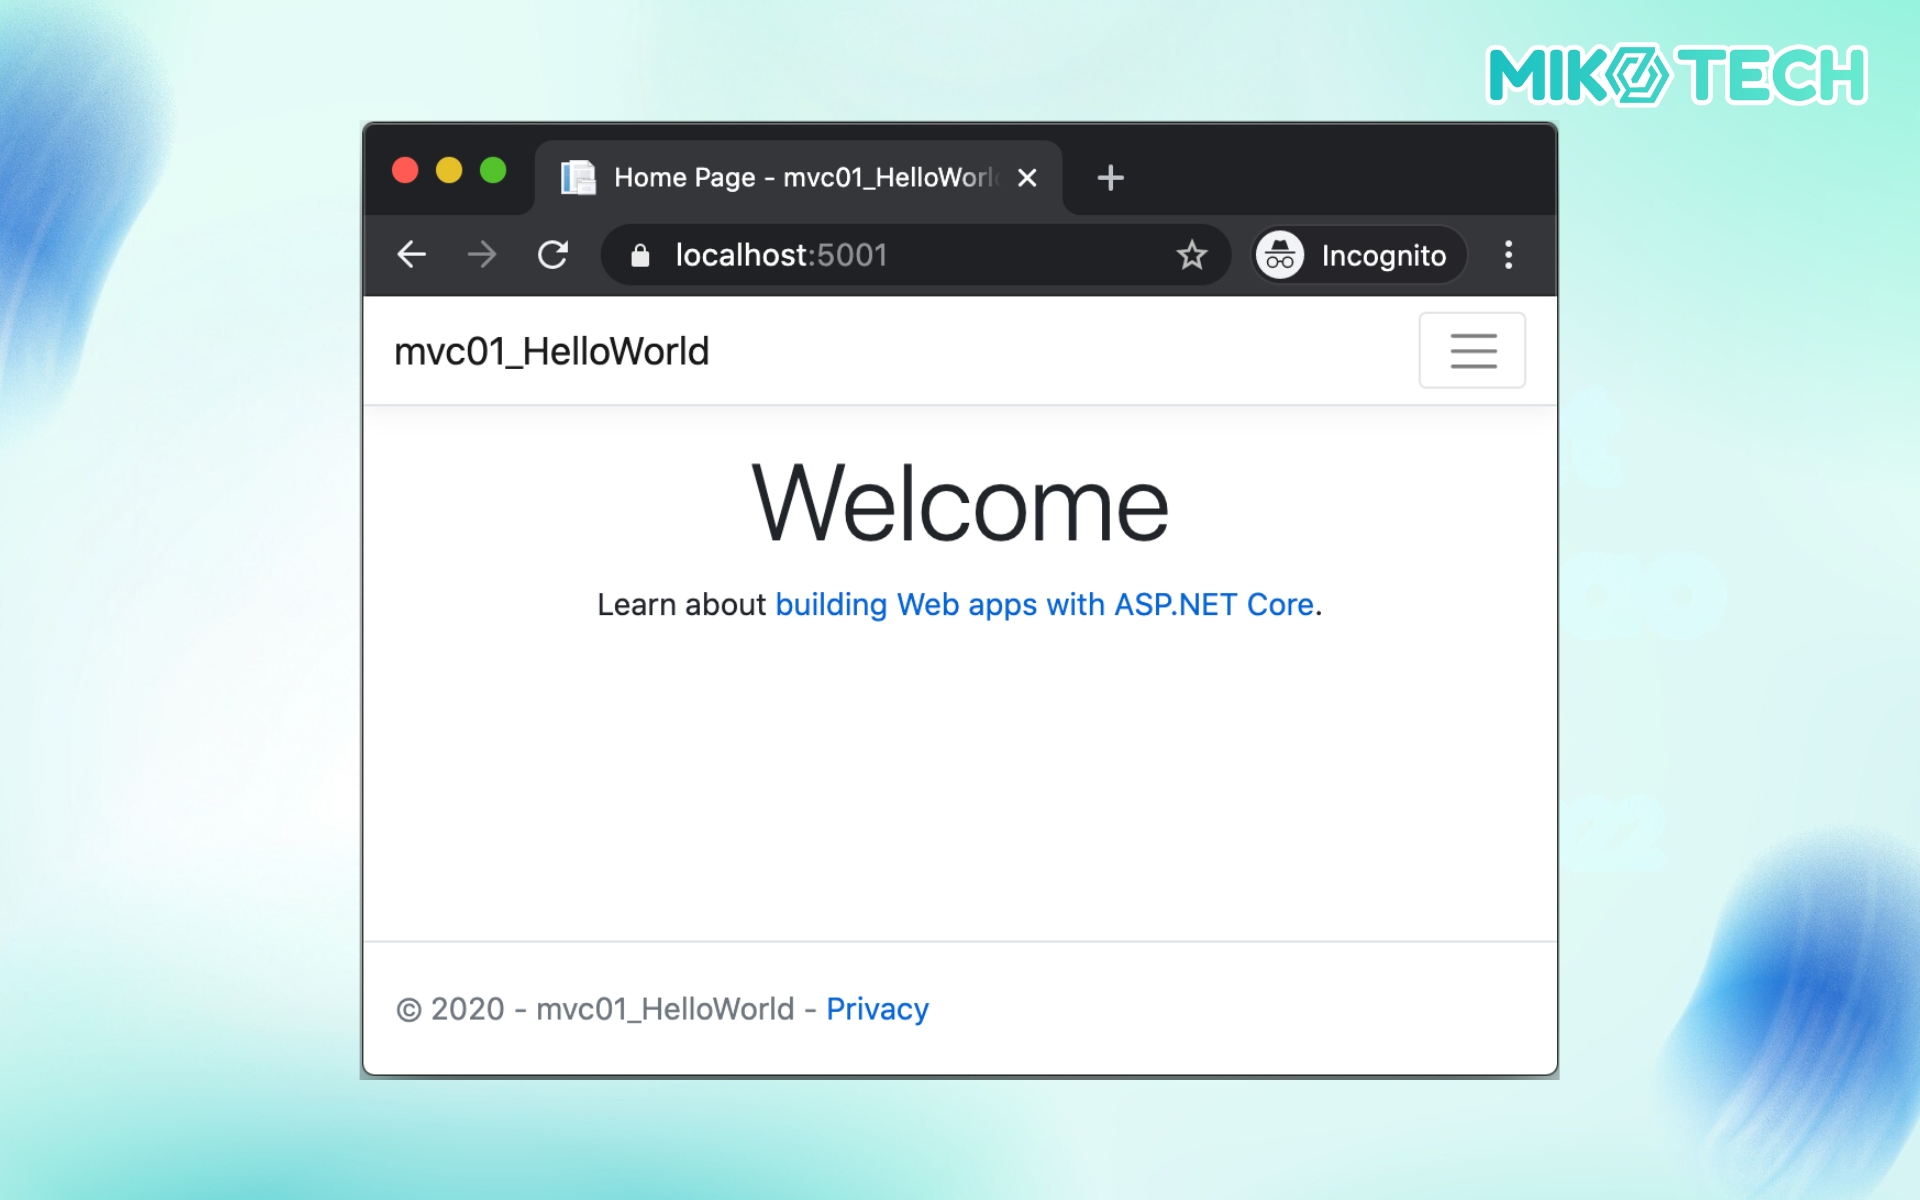Screen dimensions: 1920x1200
Task: Click the yellow minimize window button
Action: (449, 171)
